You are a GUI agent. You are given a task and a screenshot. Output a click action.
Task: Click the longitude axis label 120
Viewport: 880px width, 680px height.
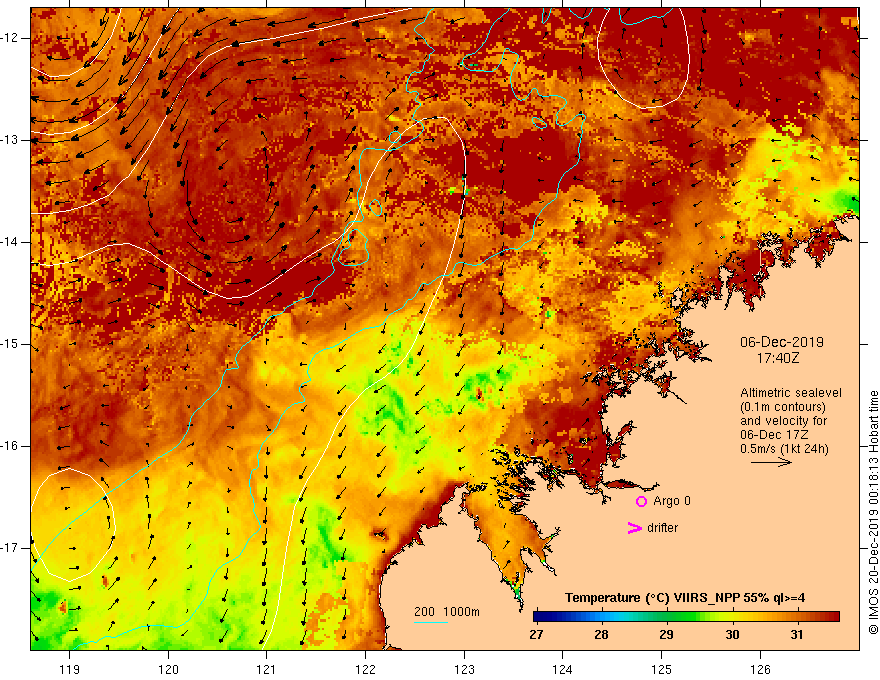[168, 669]
